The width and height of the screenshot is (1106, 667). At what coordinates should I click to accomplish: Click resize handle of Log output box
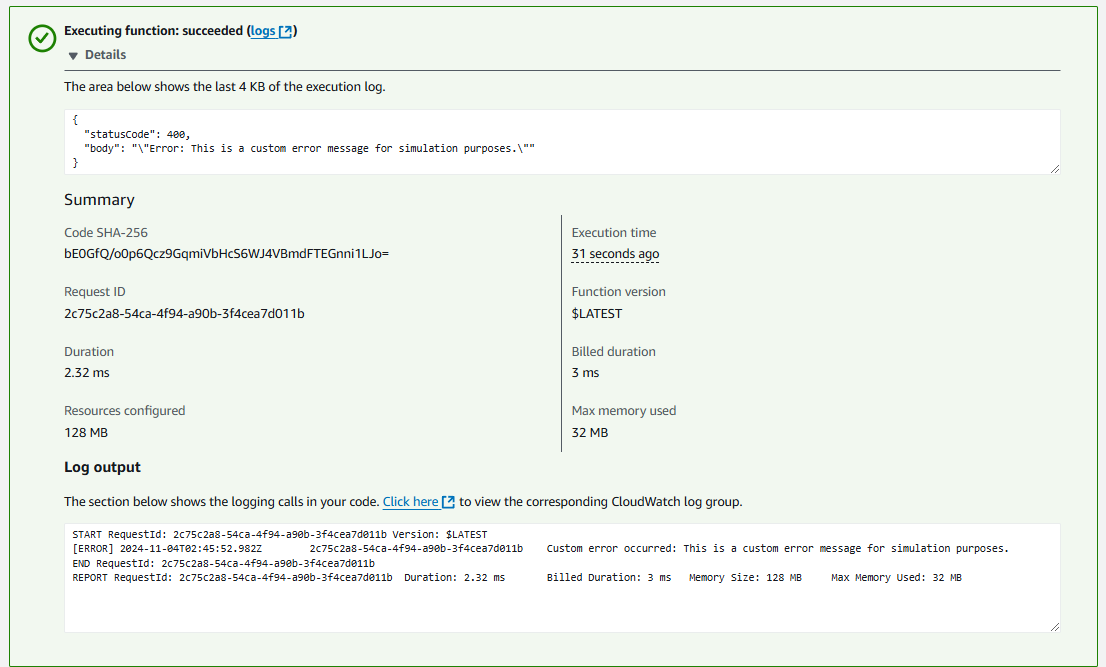(x=1054, y=626)
